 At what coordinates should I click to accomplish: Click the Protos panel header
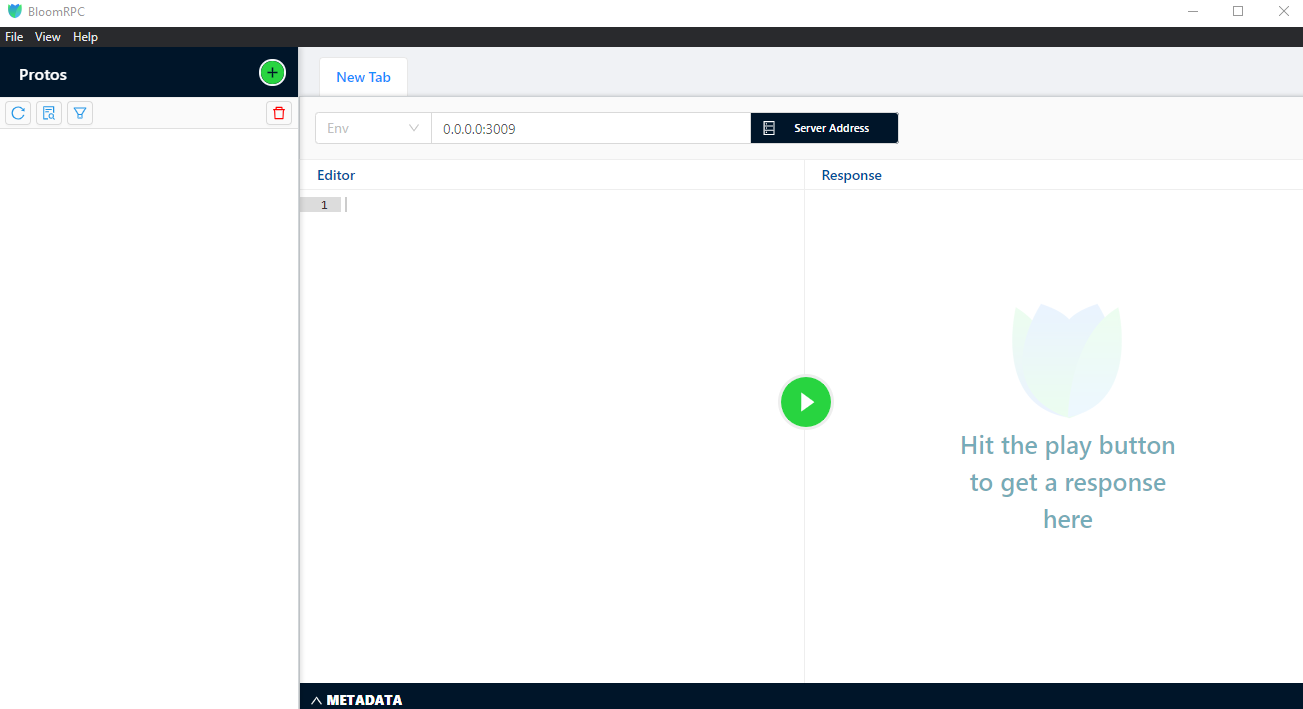pos(43,74)
